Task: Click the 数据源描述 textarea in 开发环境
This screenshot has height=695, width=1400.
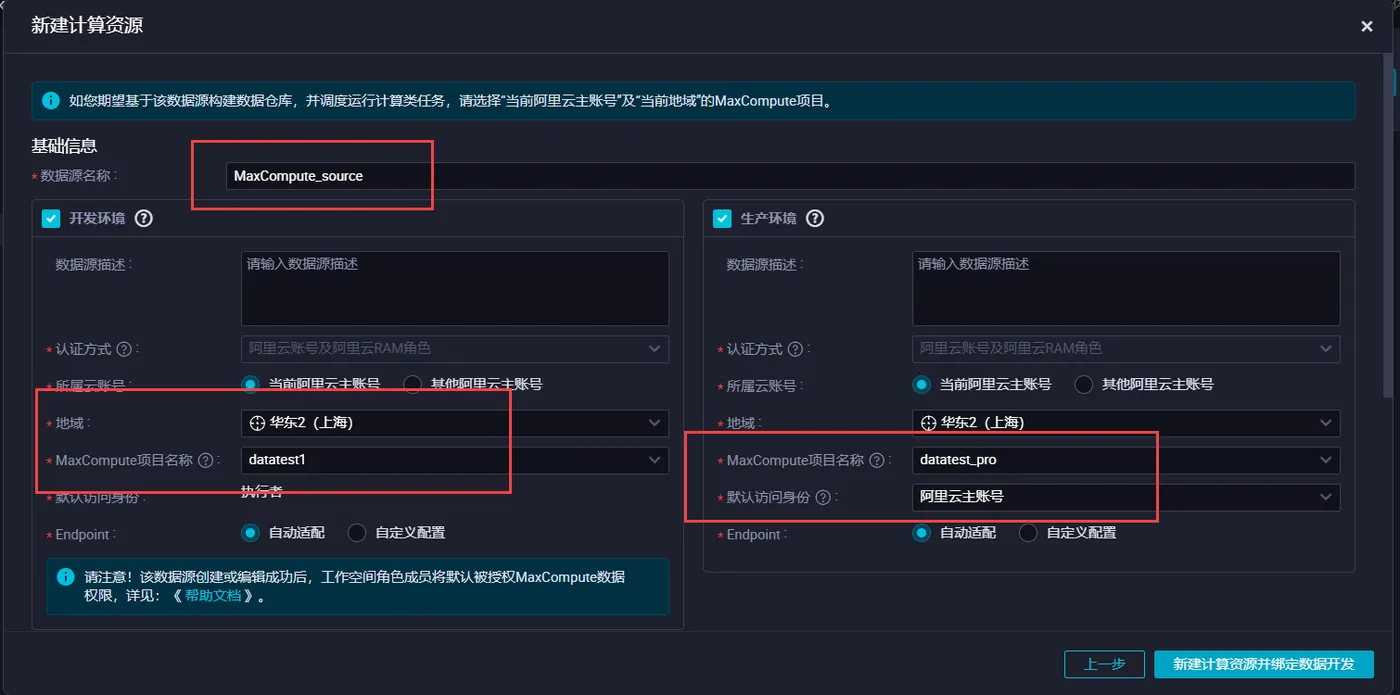Action: pos(455,288)
